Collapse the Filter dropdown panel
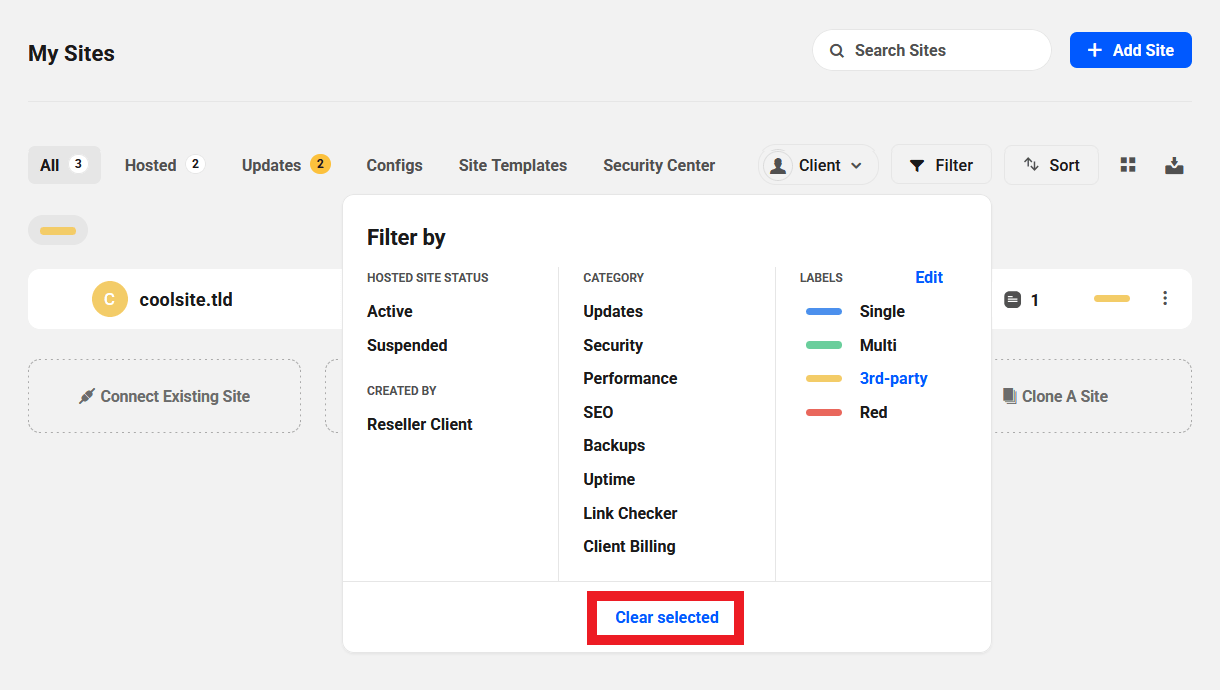Viewport: 1220px width, 690px height. [x=940, y=165]
